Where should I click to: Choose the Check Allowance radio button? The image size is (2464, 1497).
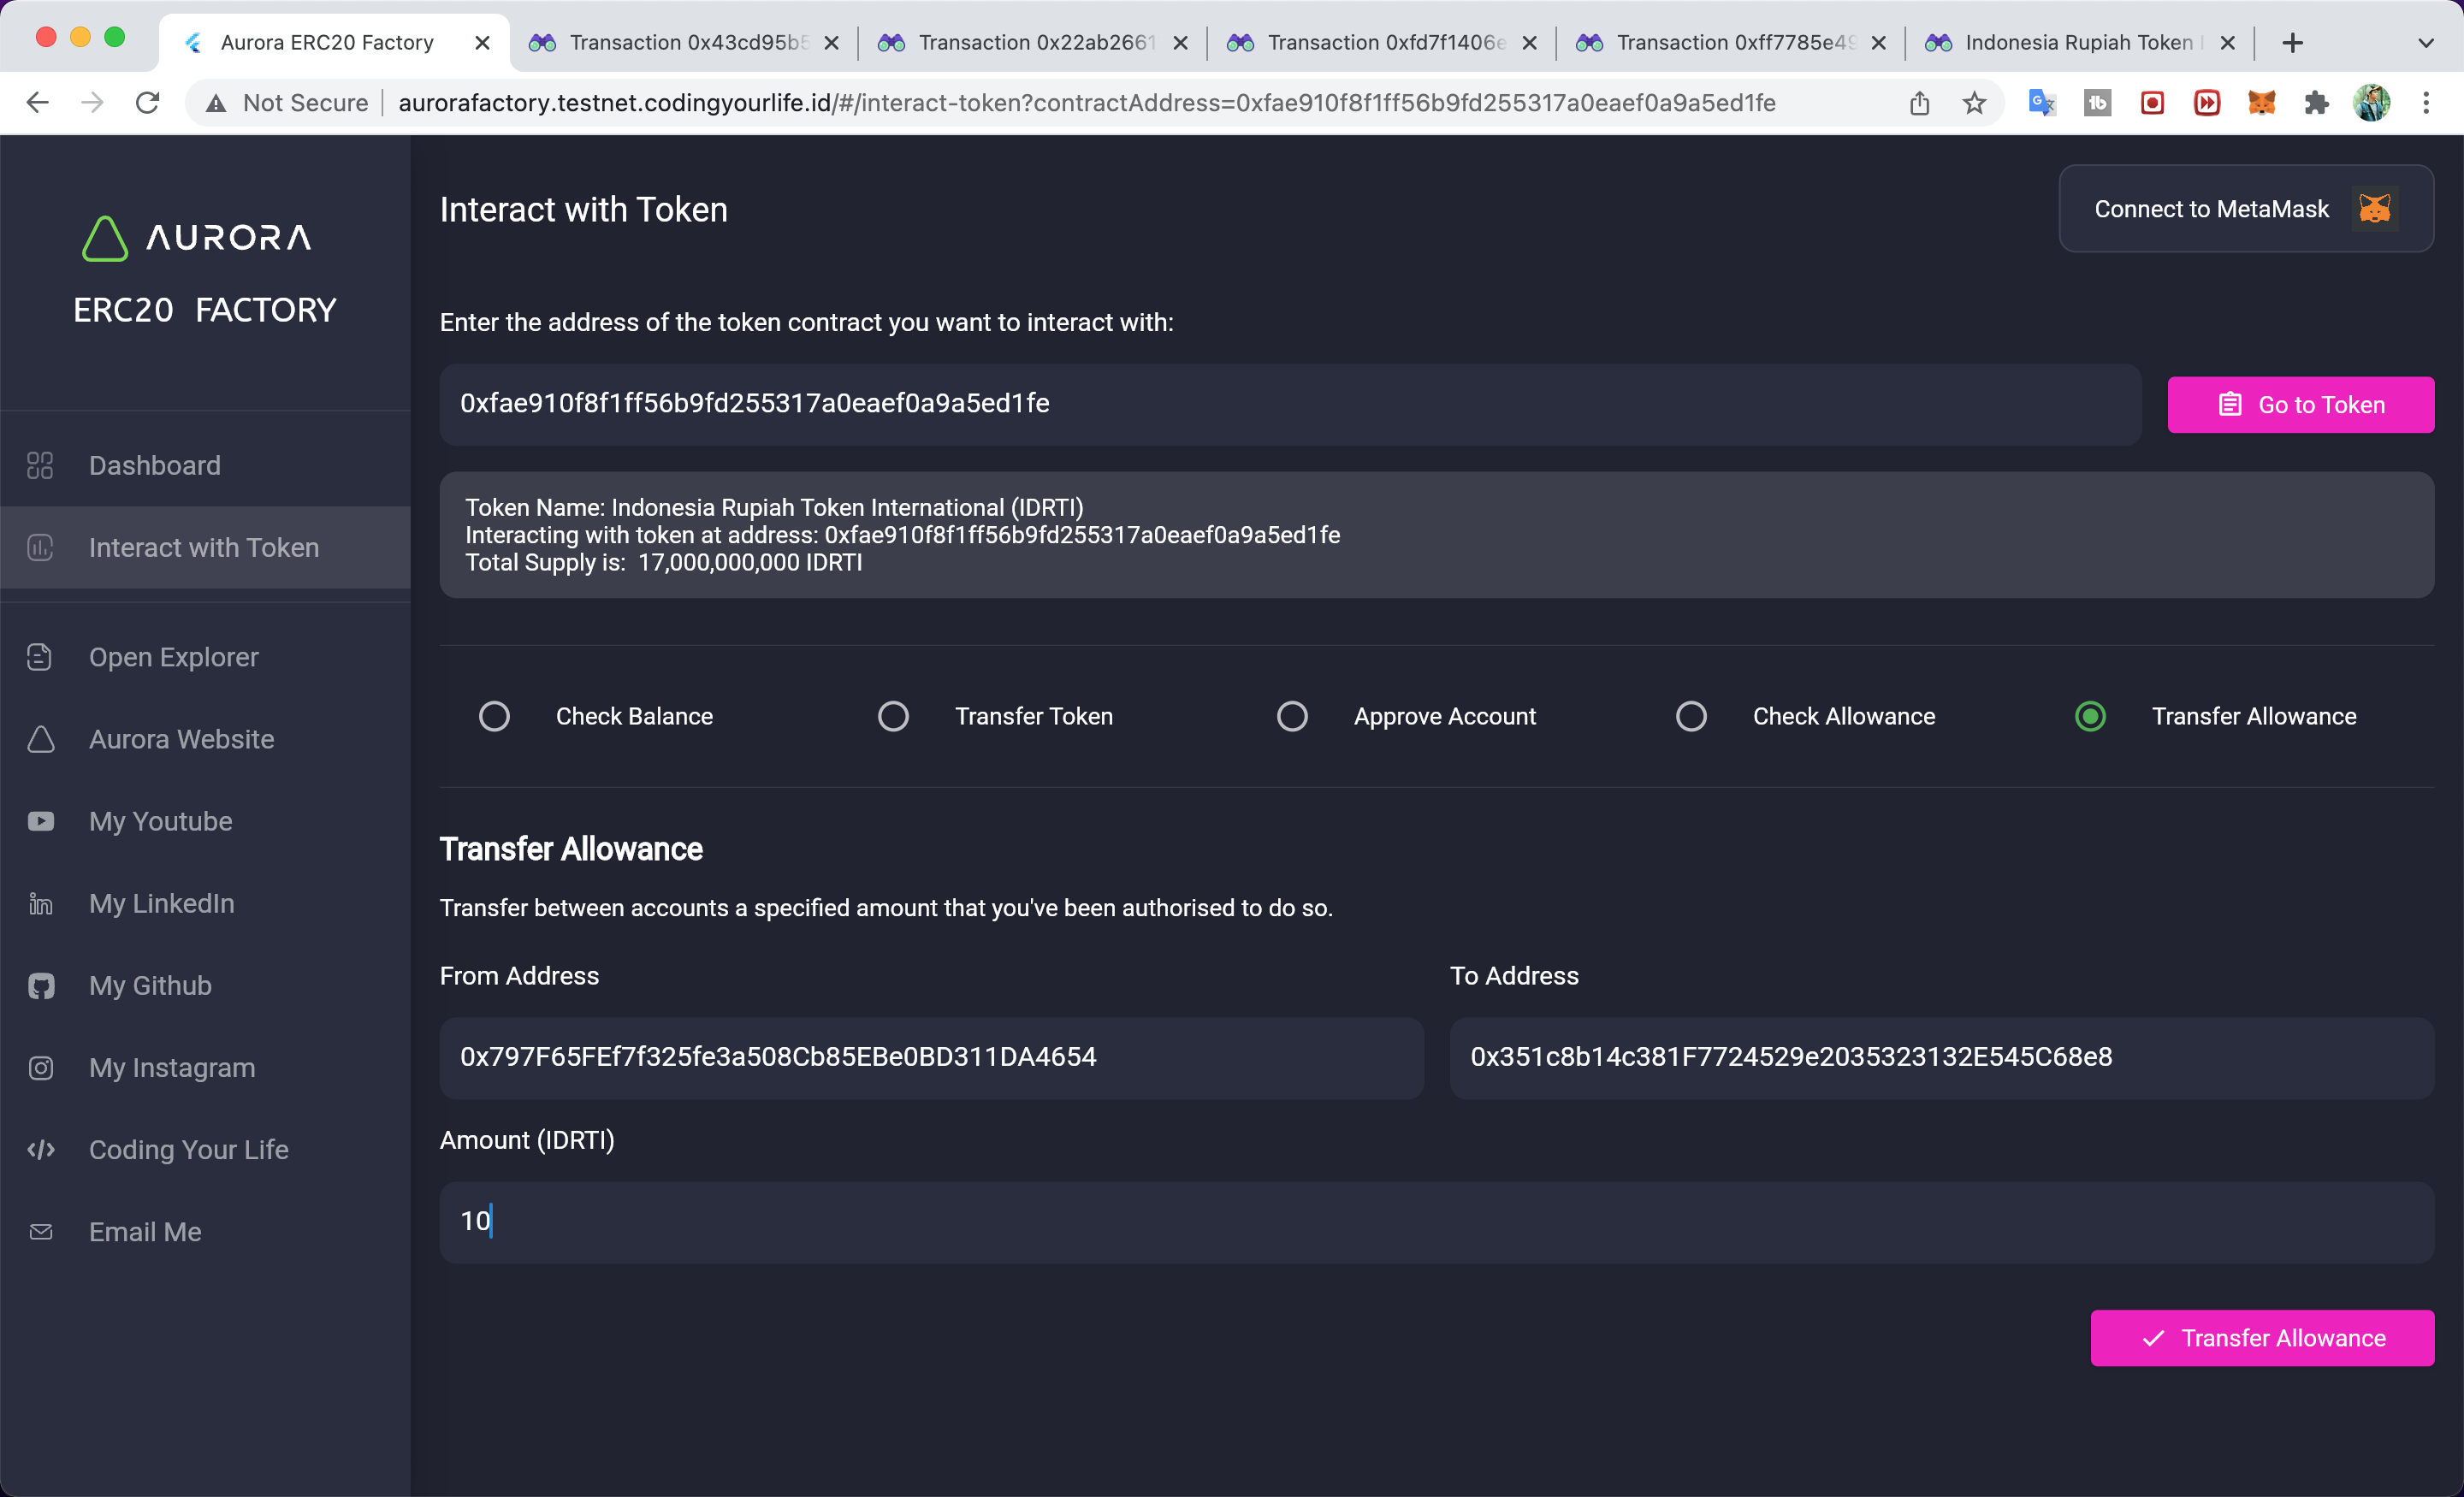click(x=1691, y=716)
